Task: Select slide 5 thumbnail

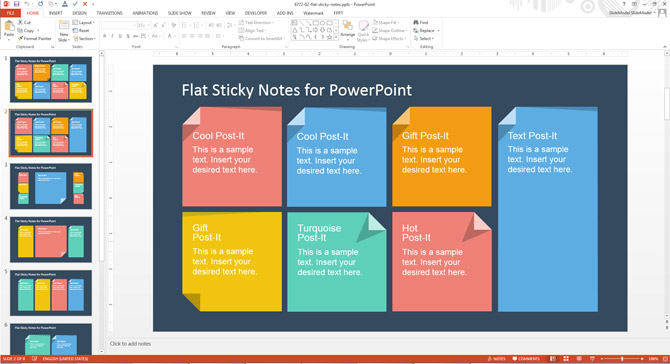Action: (x=51, y=293)
